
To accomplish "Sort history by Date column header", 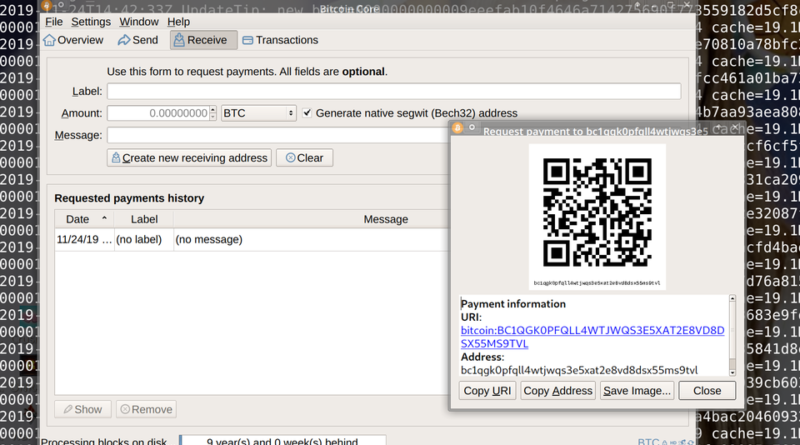I will click(84, 219).
